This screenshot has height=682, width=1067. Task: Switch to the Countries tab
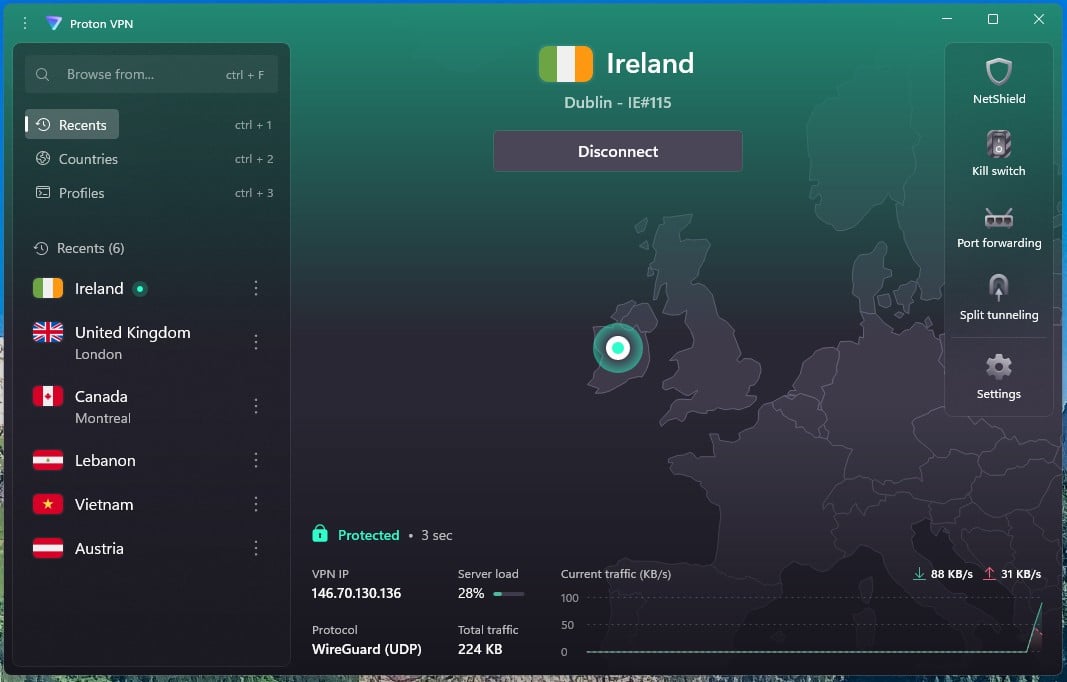pyautogui.click(x=77, y=159)
